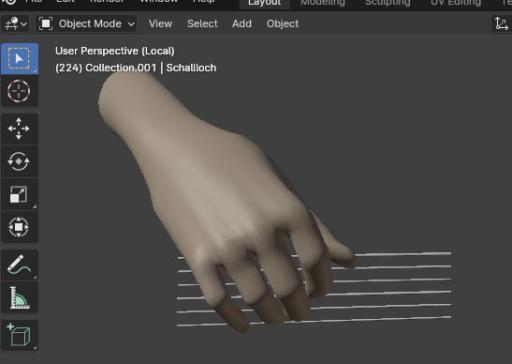The width and height of the screenshot is (512, 364).
Task: Open the editor type selector dropdown
Action: (x=16, y=24)
